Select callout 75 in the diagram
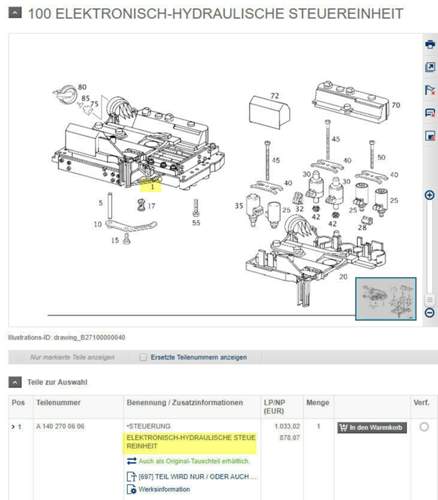The width and height of the screenshot is (438, 500). tap(94, 104)
